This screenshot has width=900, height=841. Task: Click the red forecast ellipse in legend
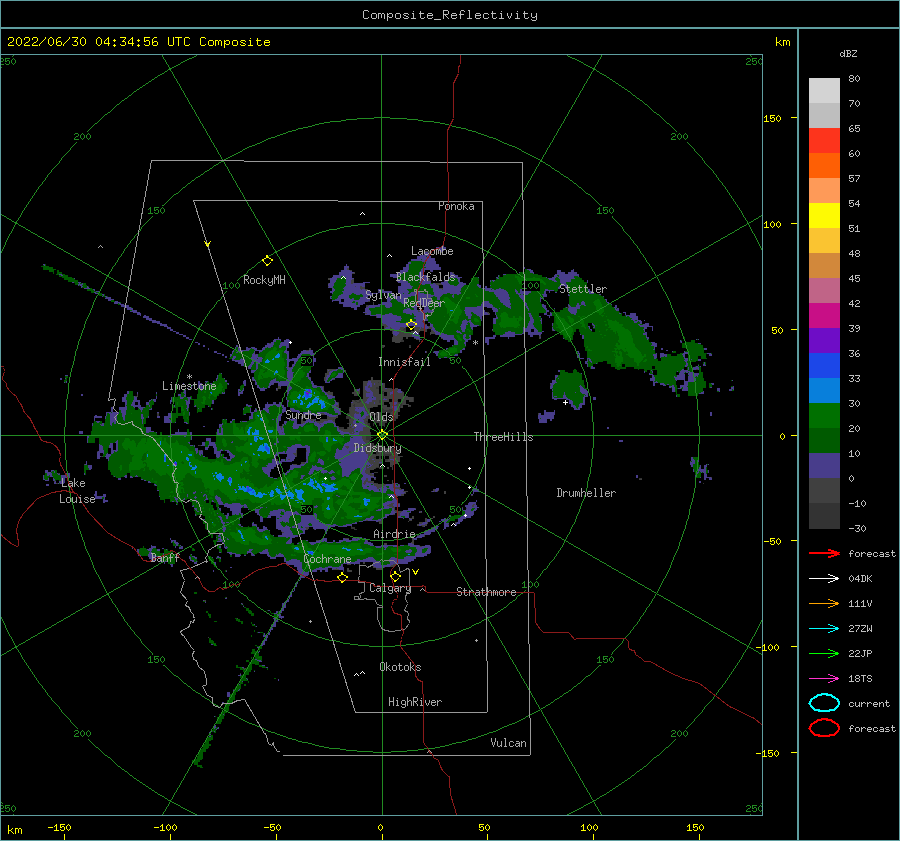point(824,728)
